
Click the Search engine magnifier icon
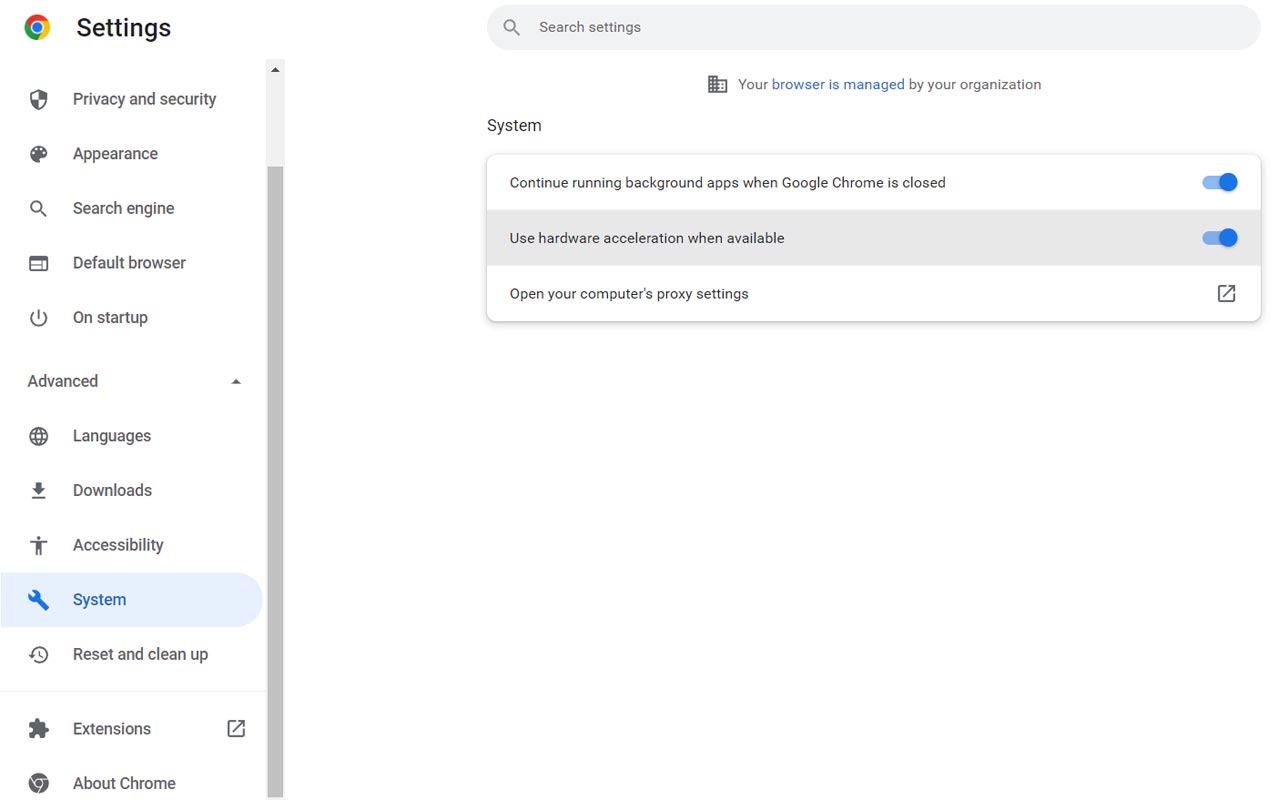[x=38, y=208]
